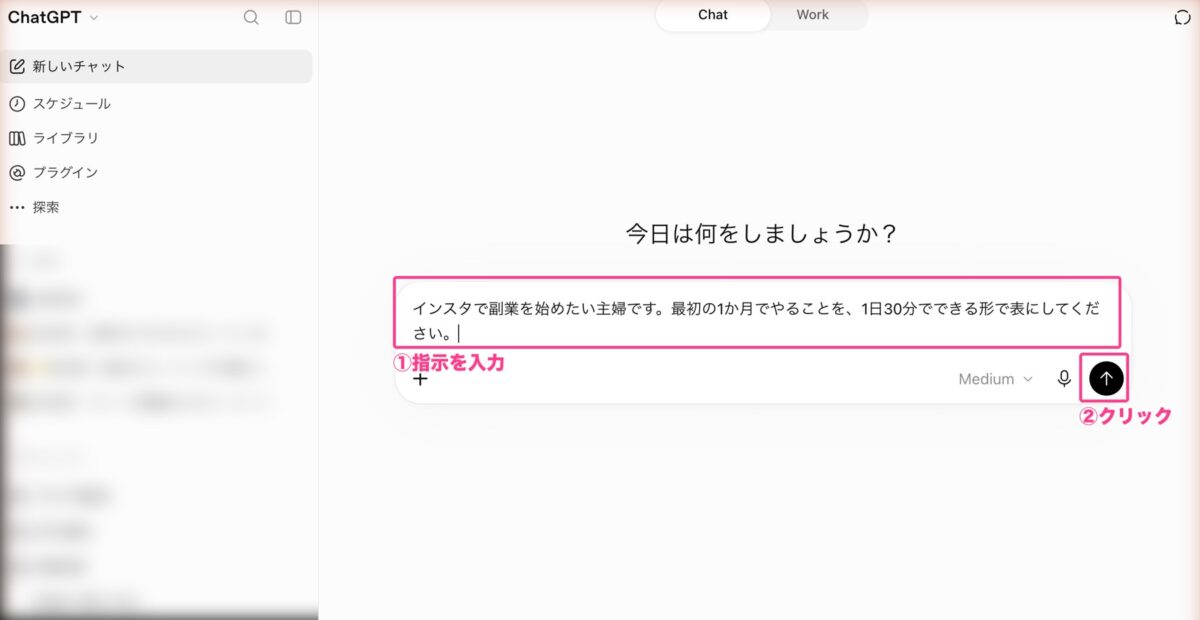Screen dimensions: 1200x620
Task: Click inside the message input text
Action: (x=757, y=321)
